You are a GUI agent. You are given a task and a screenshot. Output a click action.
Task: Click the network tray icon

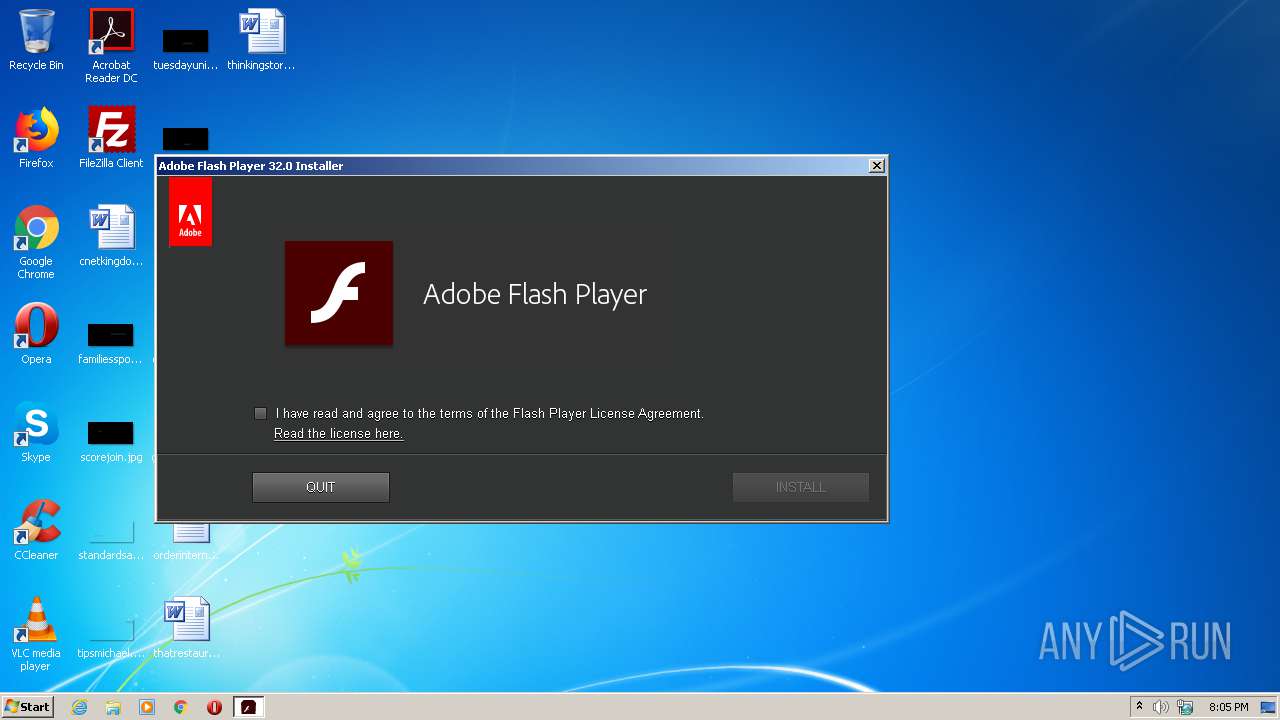coord(1184,707)
